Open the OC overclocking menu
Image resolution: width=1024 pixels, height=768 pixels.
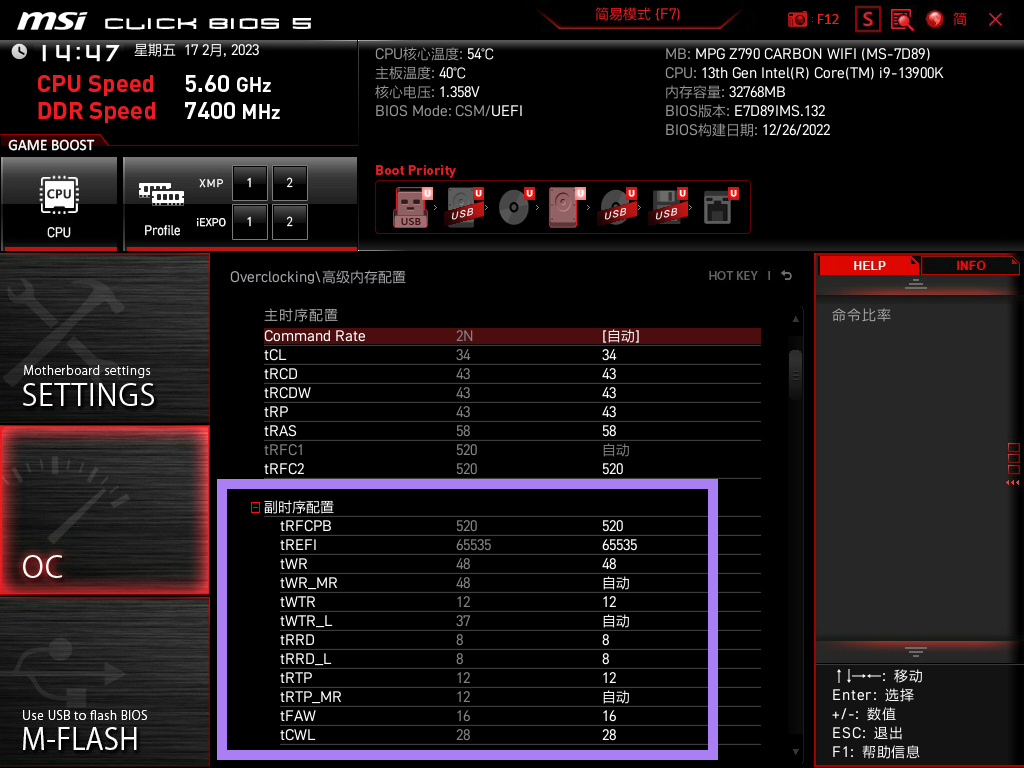point(104,510)
